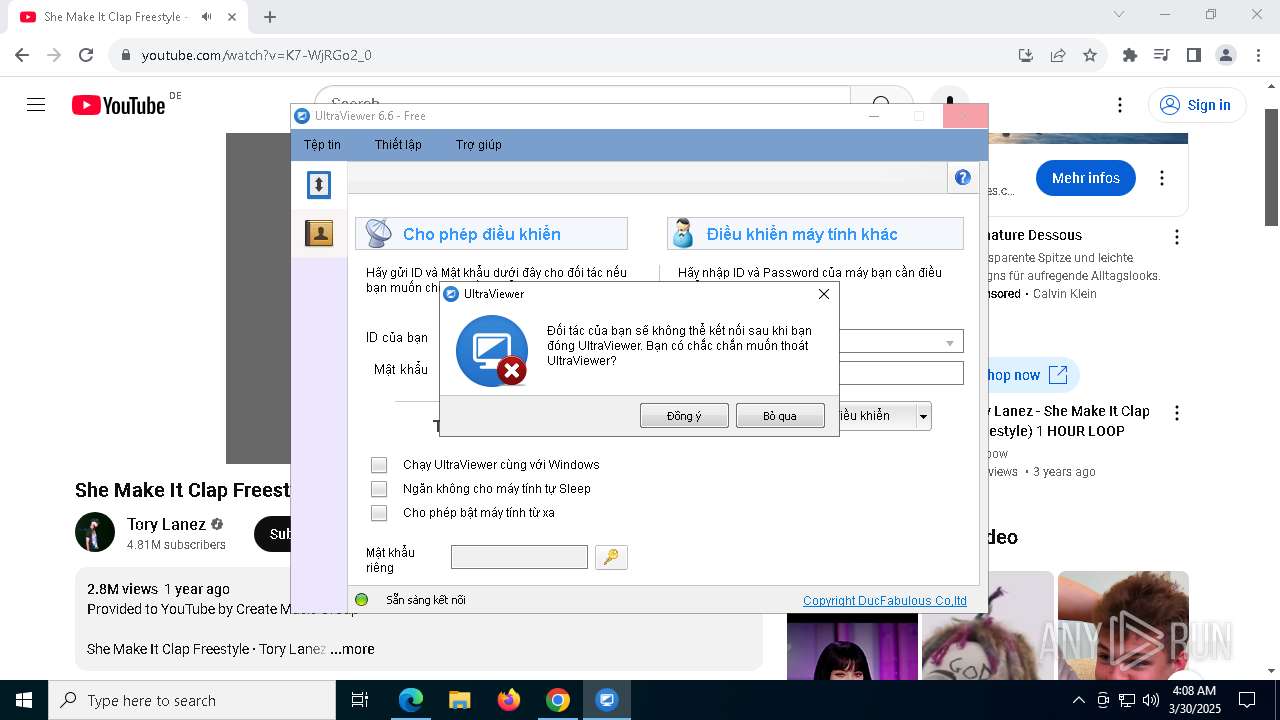Open the Tệp tin menu
Screen dimensions: 1280x720
(x=322, y=145)
